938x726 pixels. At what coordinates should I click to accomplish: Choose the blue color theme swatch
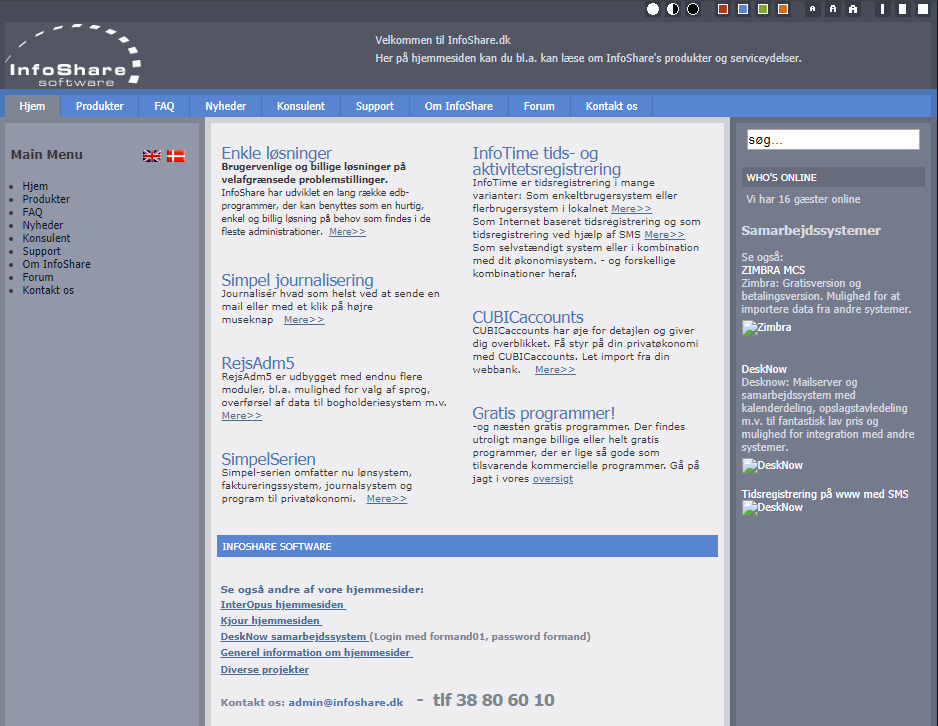[x=743, y=9]
